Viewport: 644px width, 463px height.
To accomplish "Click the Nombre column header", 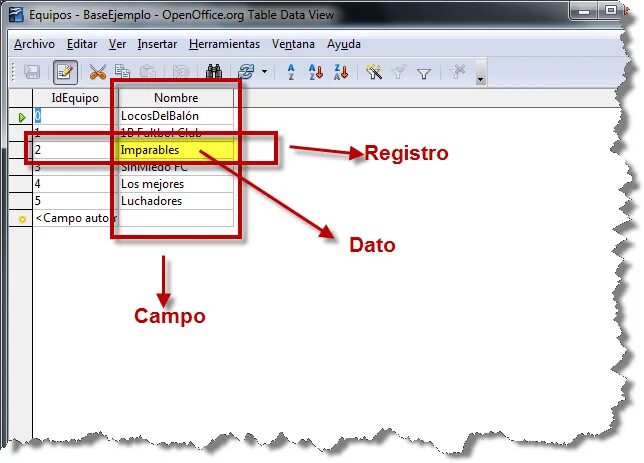I will pyautogui.click(x=176, y=98).
